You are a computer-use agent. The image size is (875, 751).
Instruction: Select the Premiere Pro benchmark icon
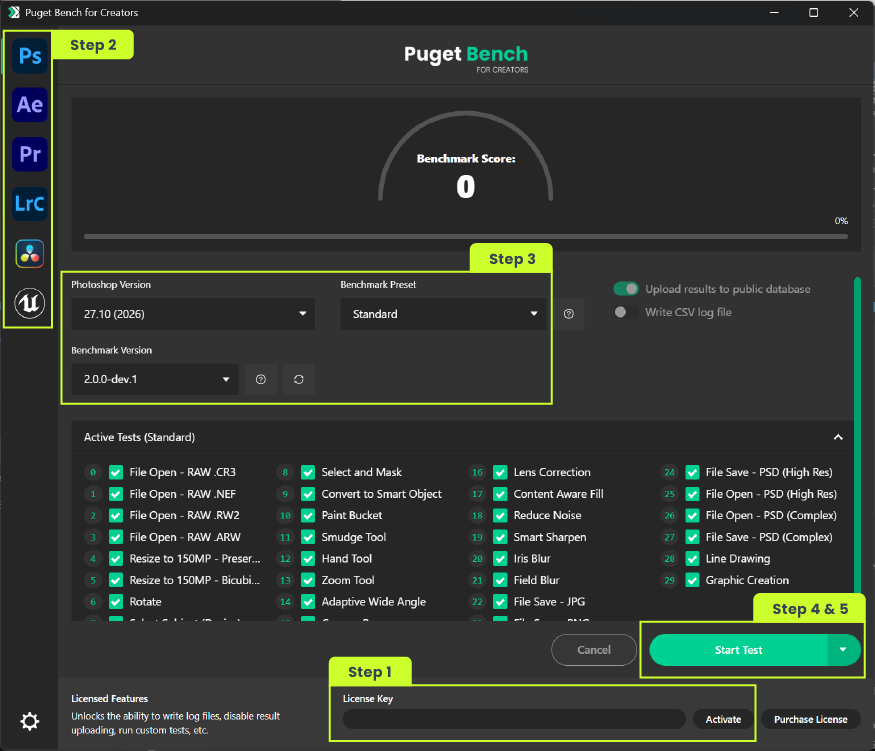[x=30, y=154]
